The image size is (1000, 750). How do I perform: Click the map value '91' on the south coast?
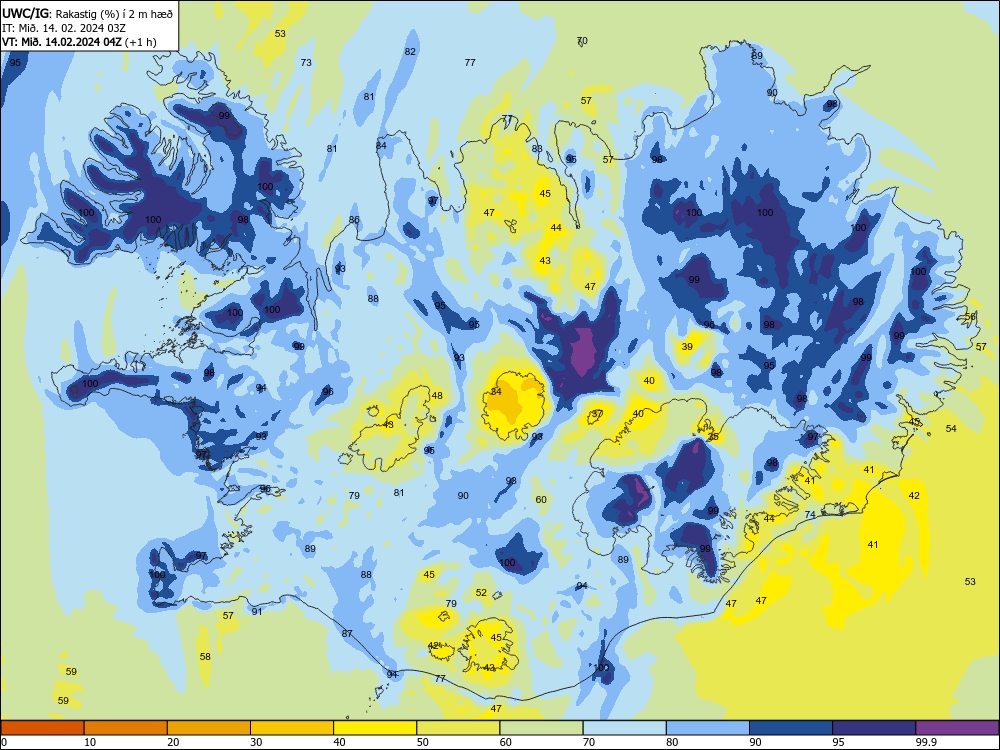click(257, 612)
